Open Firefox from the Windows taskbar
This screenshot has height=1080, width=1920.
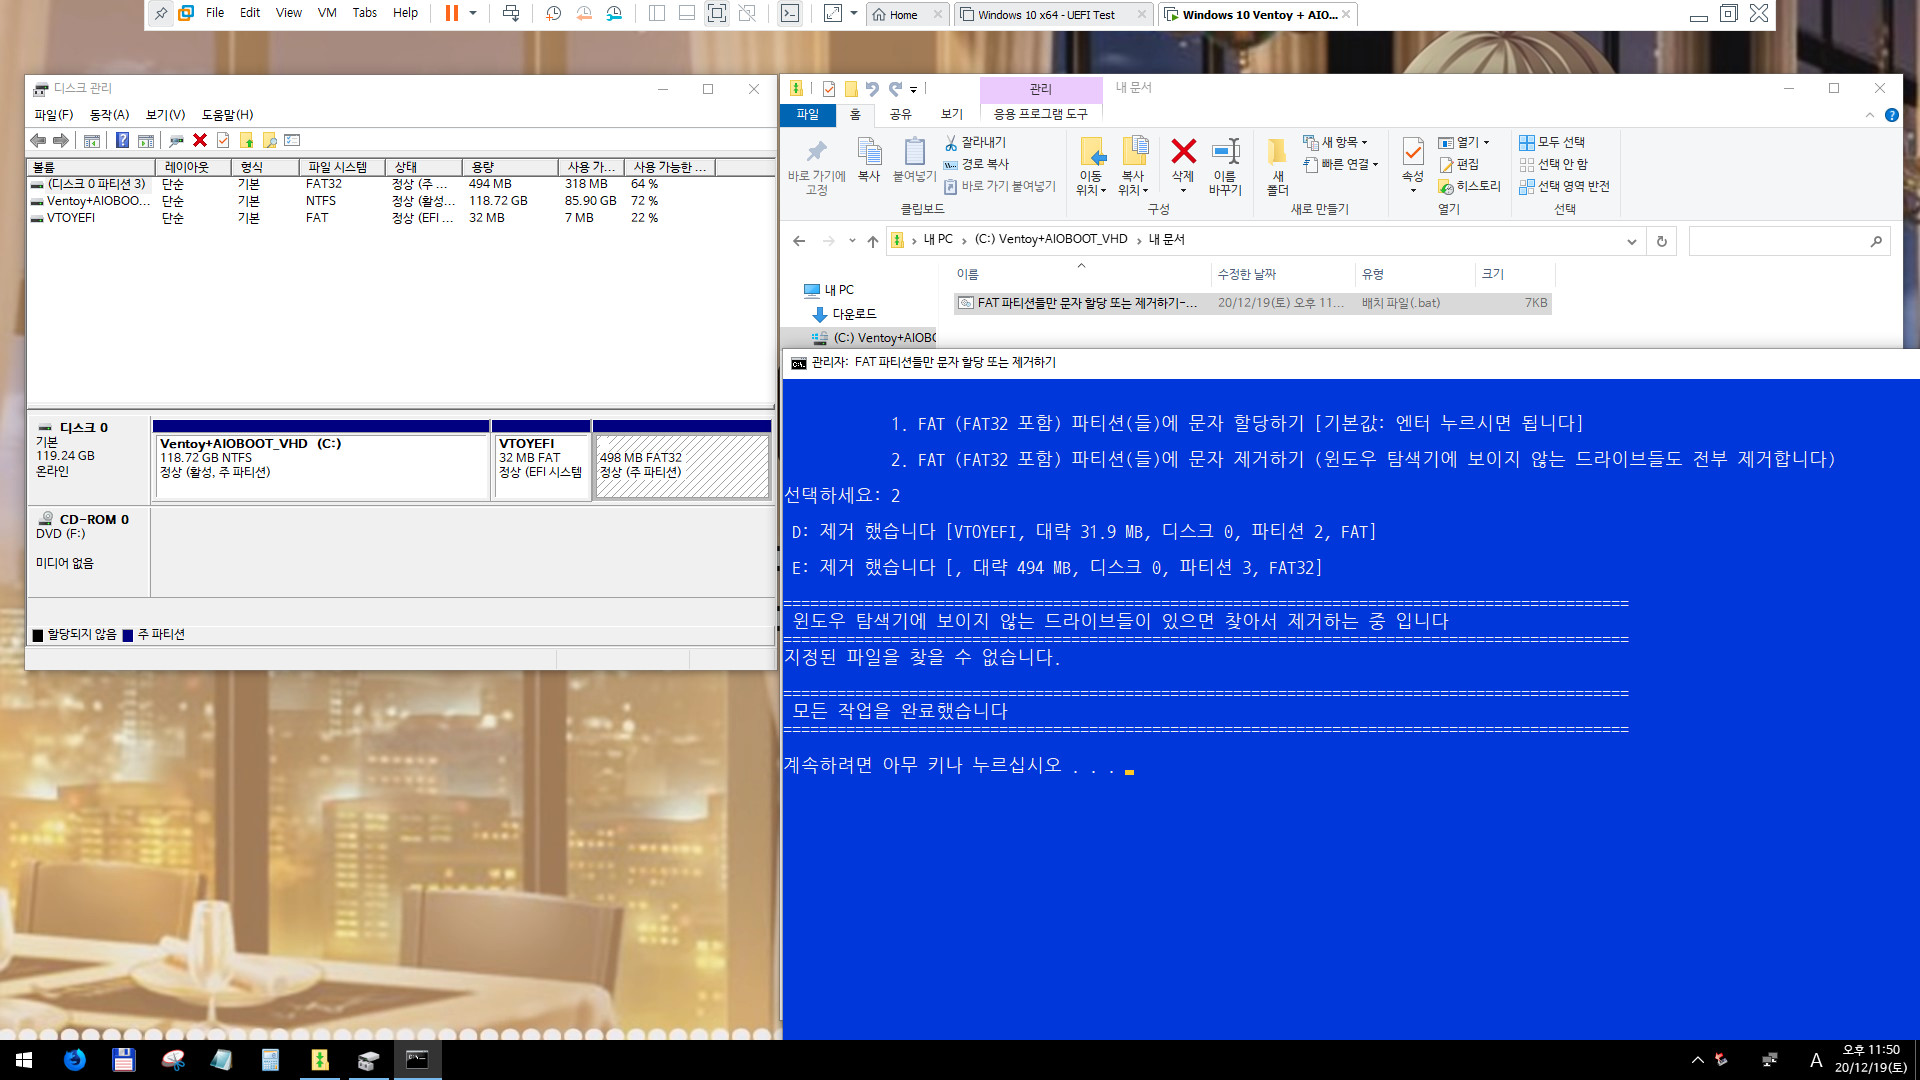pos(74,1060)
